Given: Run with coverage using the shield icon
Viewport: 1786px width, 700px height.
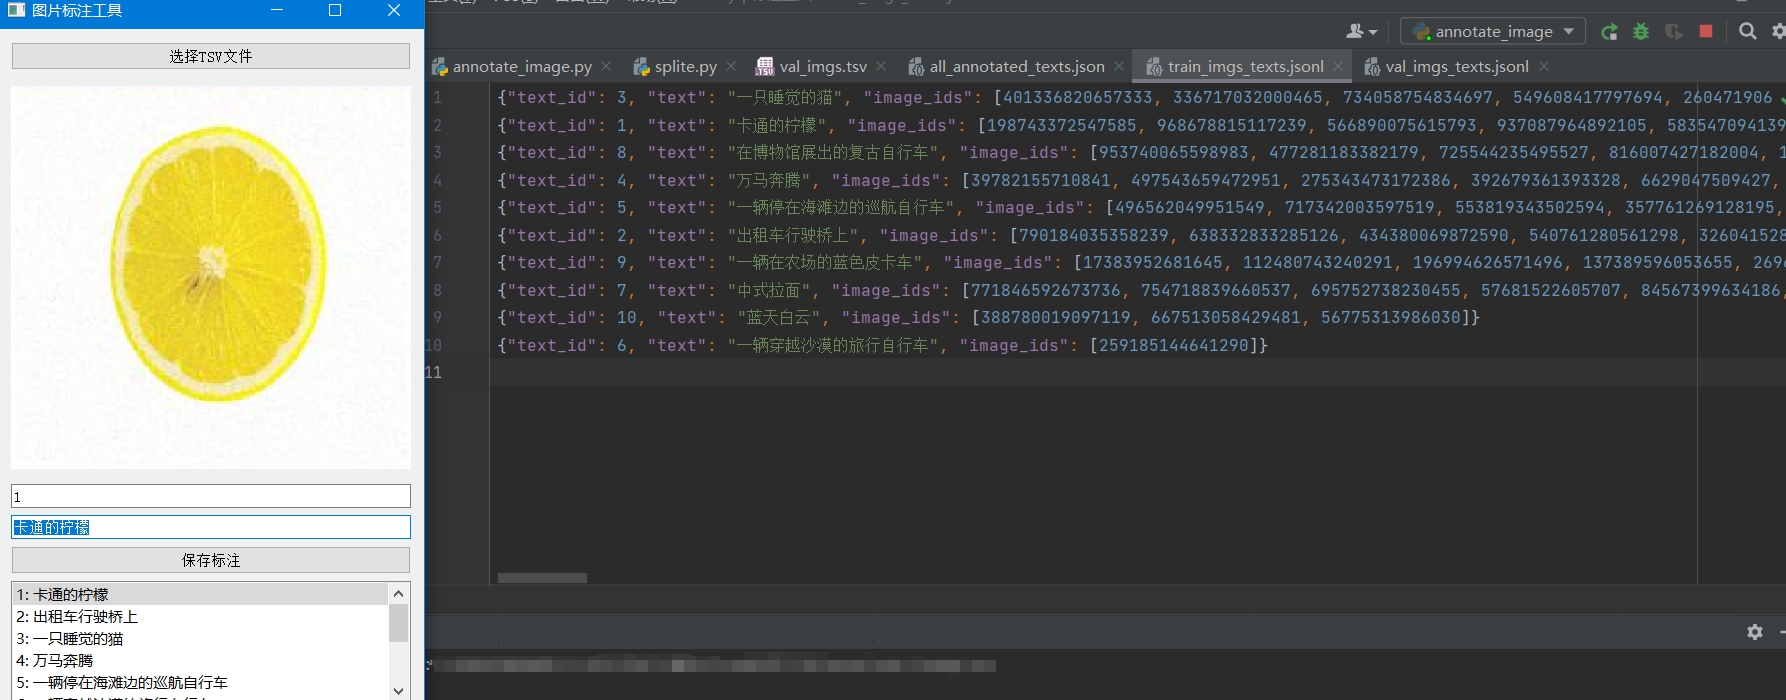Looking at the screenshot, I should pos(1673,32).
